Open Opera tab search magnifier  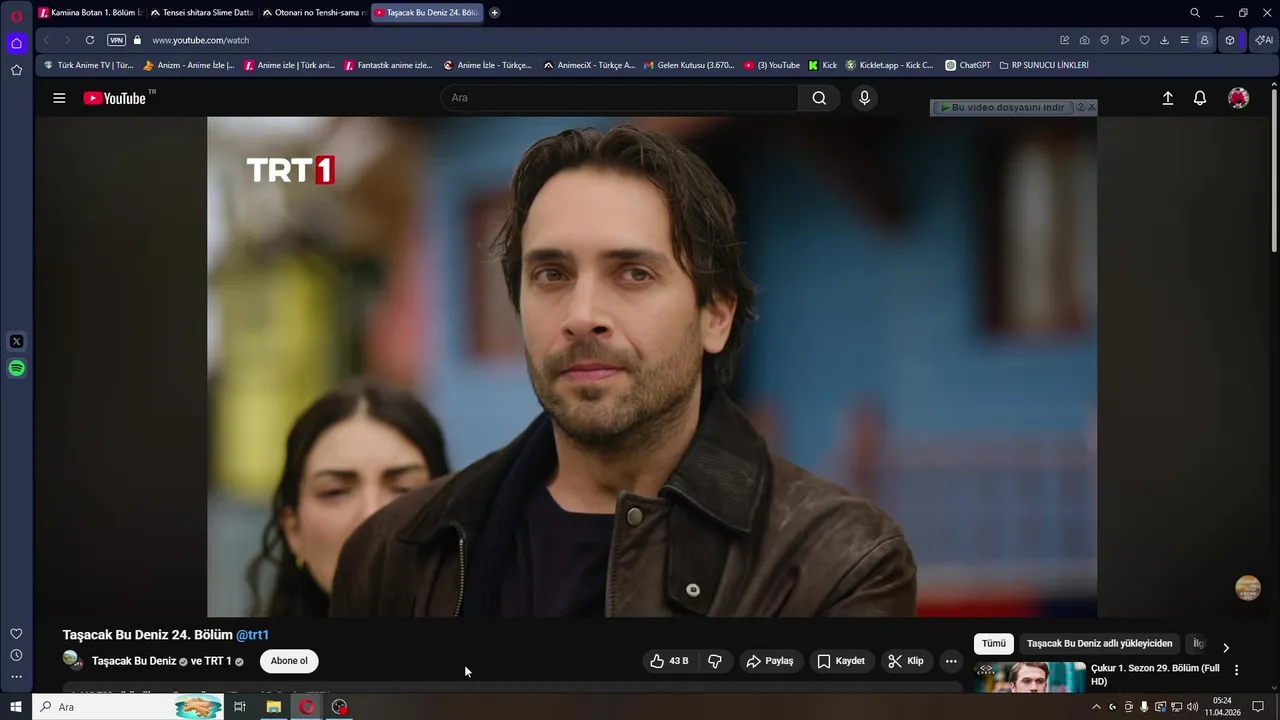pos(1195,13)
